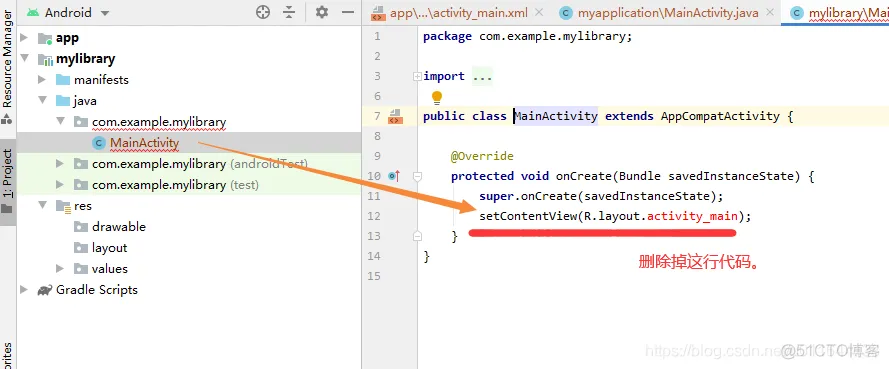Viewport: 889px width, 369px height.
Task: Click the app module folder icon
Action: click(x=45, y=39)
